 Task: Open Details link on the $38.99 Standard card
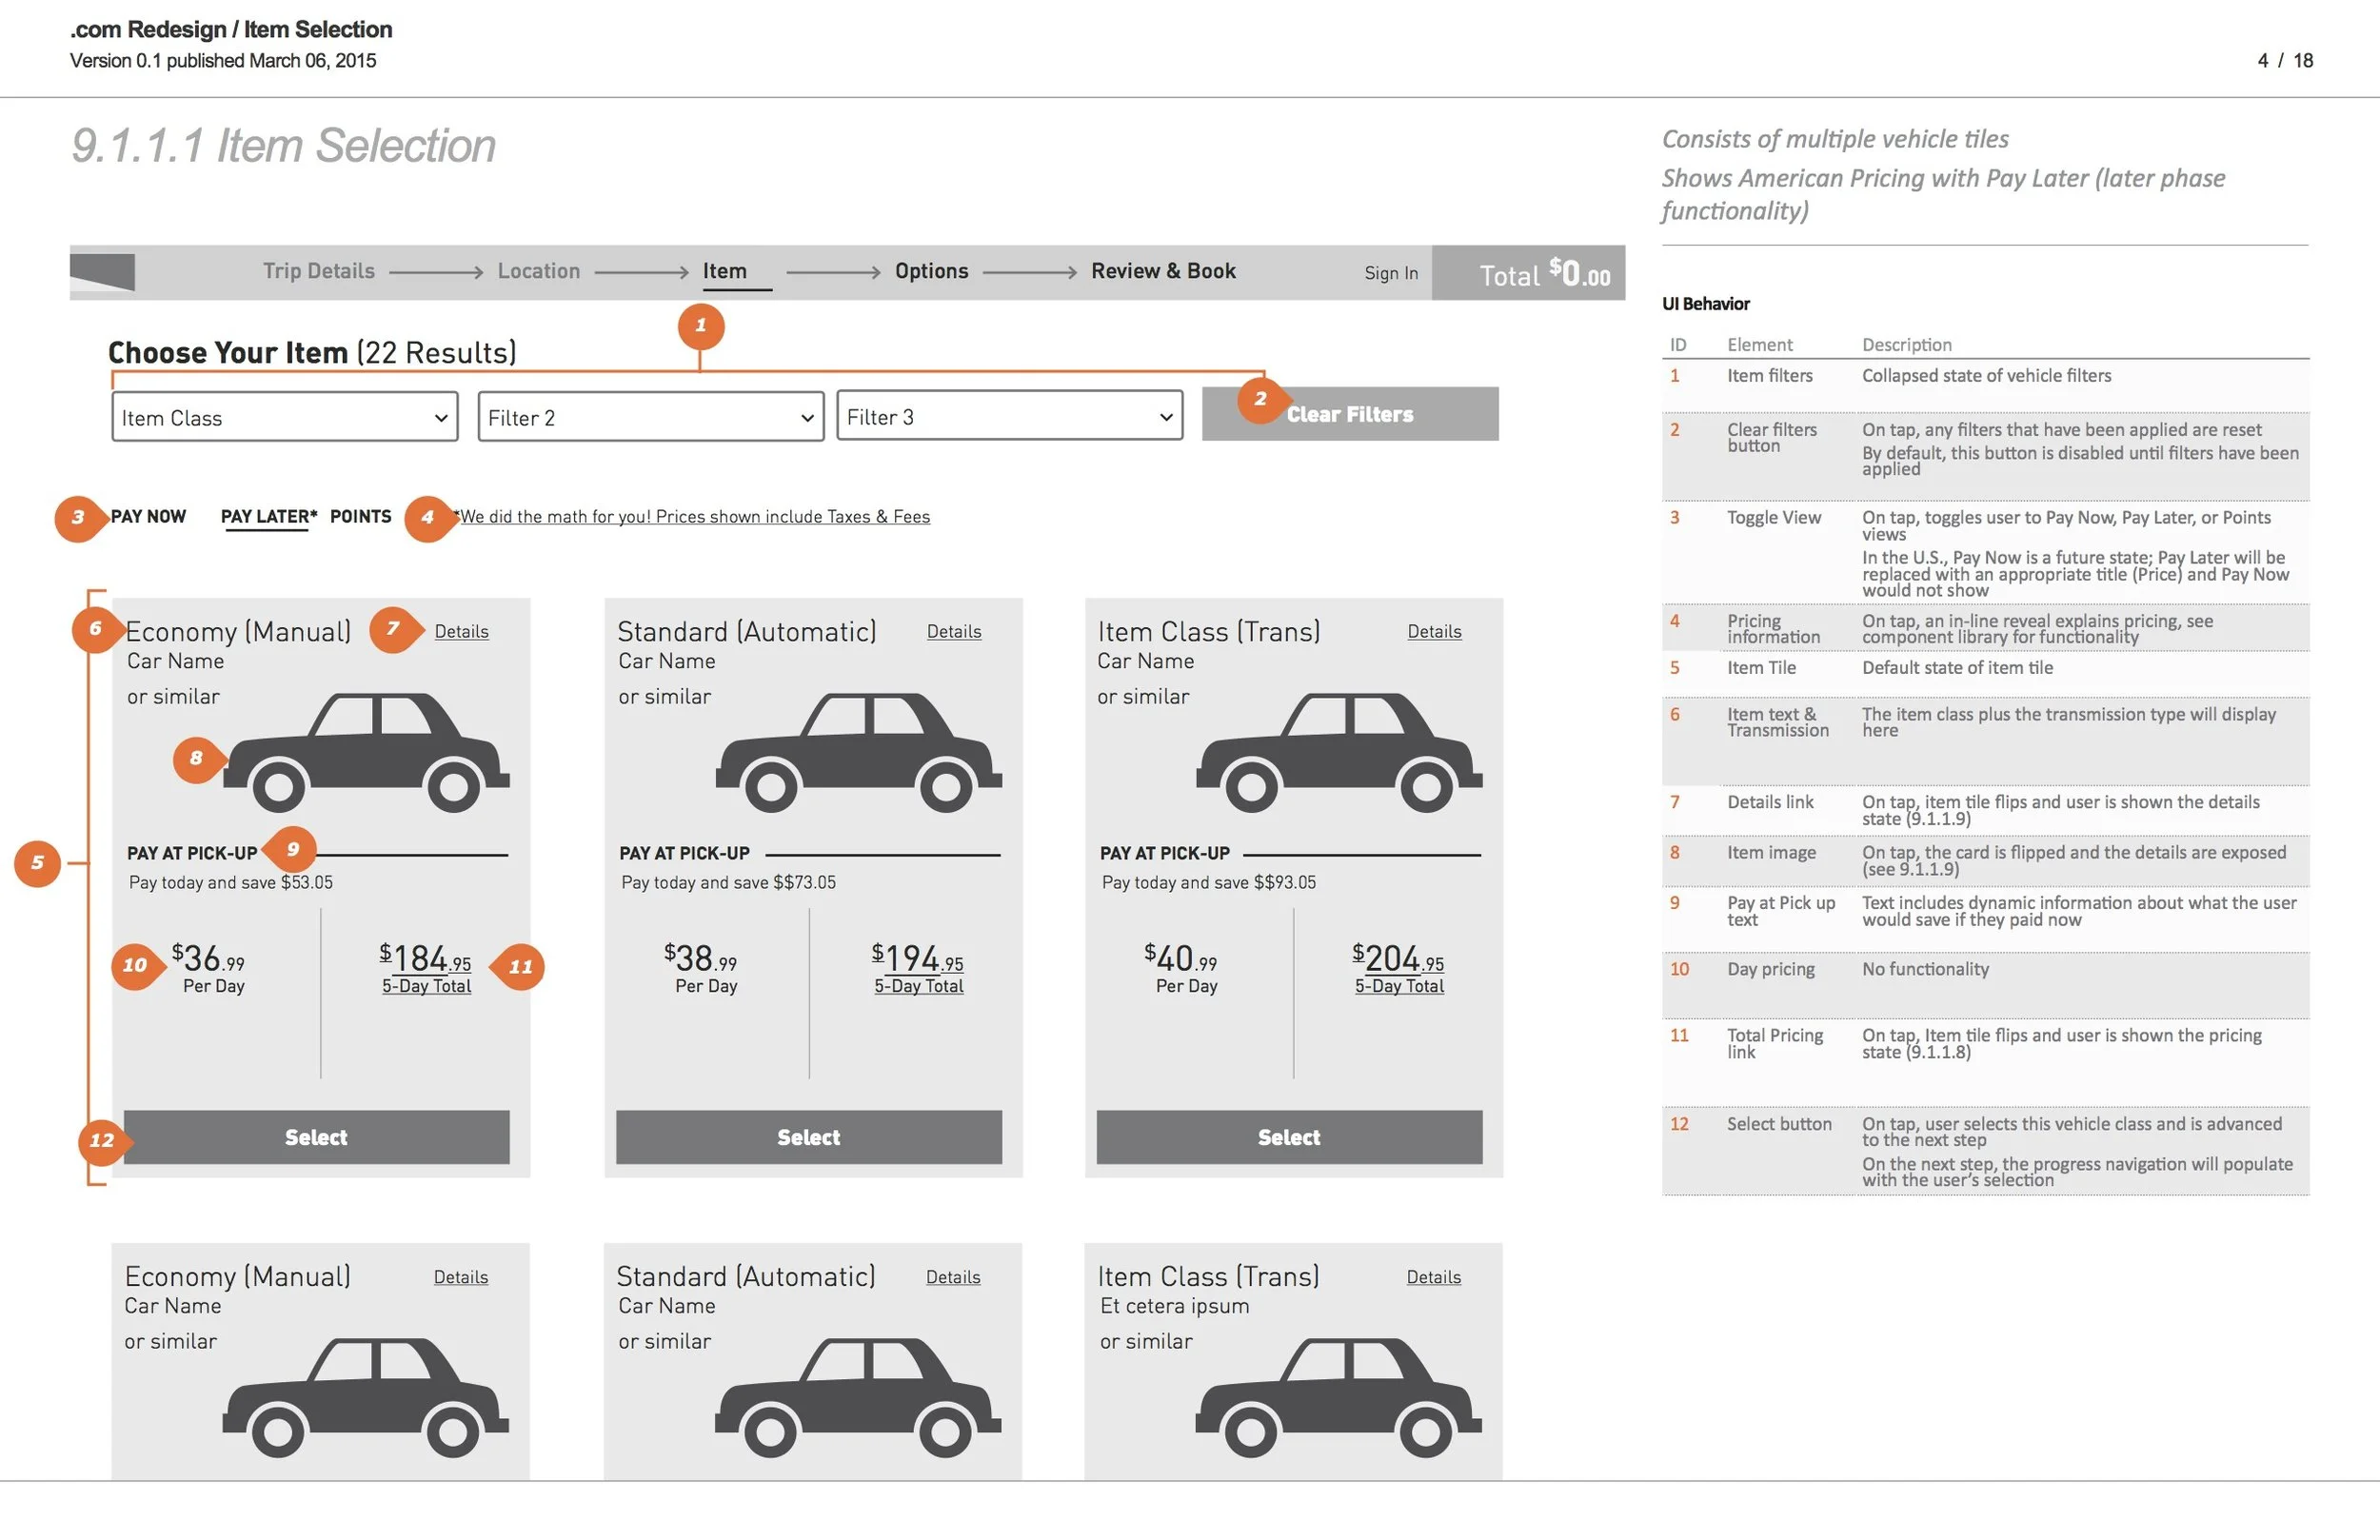(x=954, y=632)
